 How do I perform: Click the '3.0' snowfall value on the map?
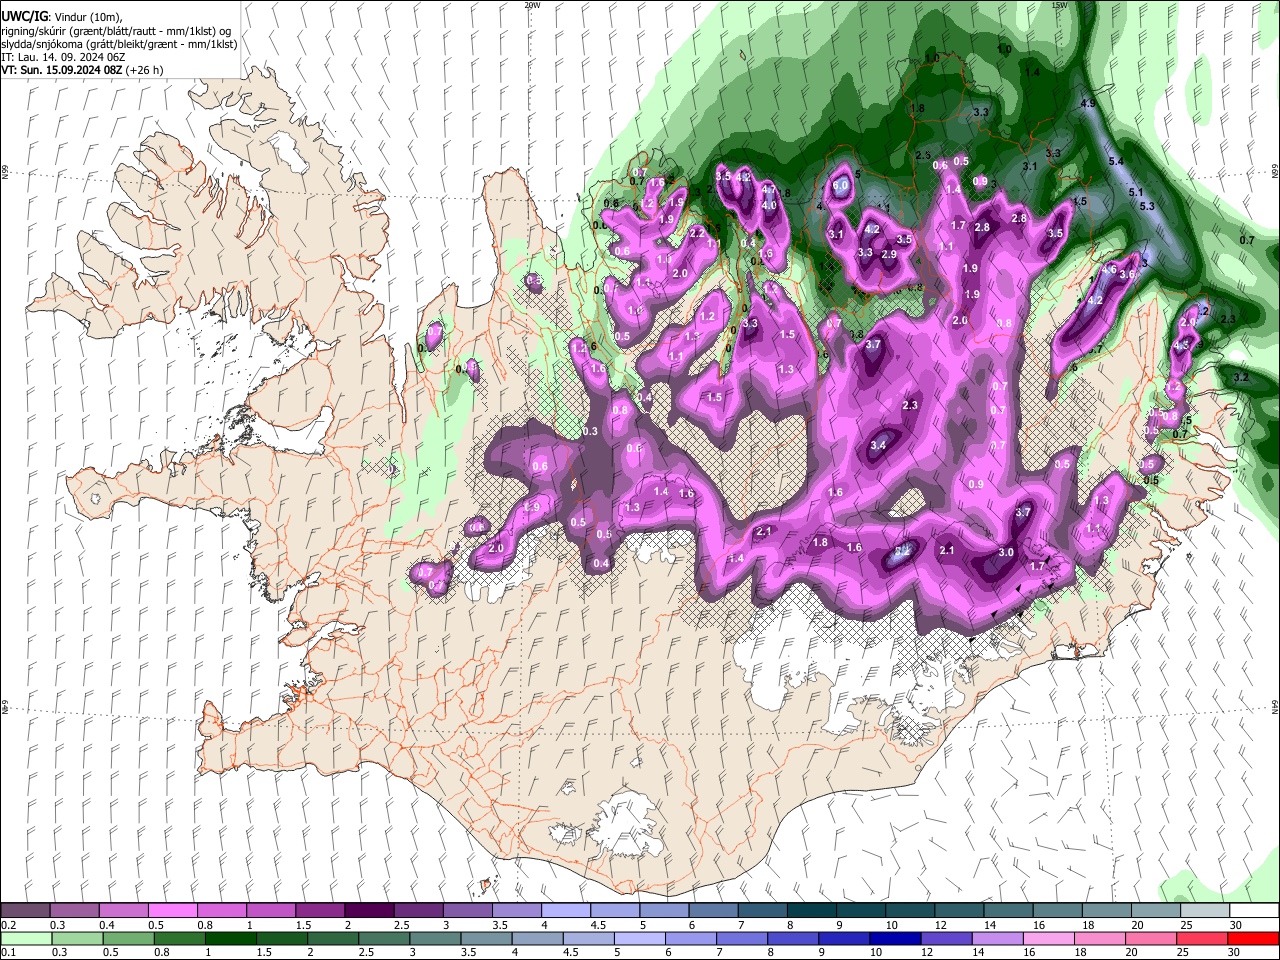1006,552
